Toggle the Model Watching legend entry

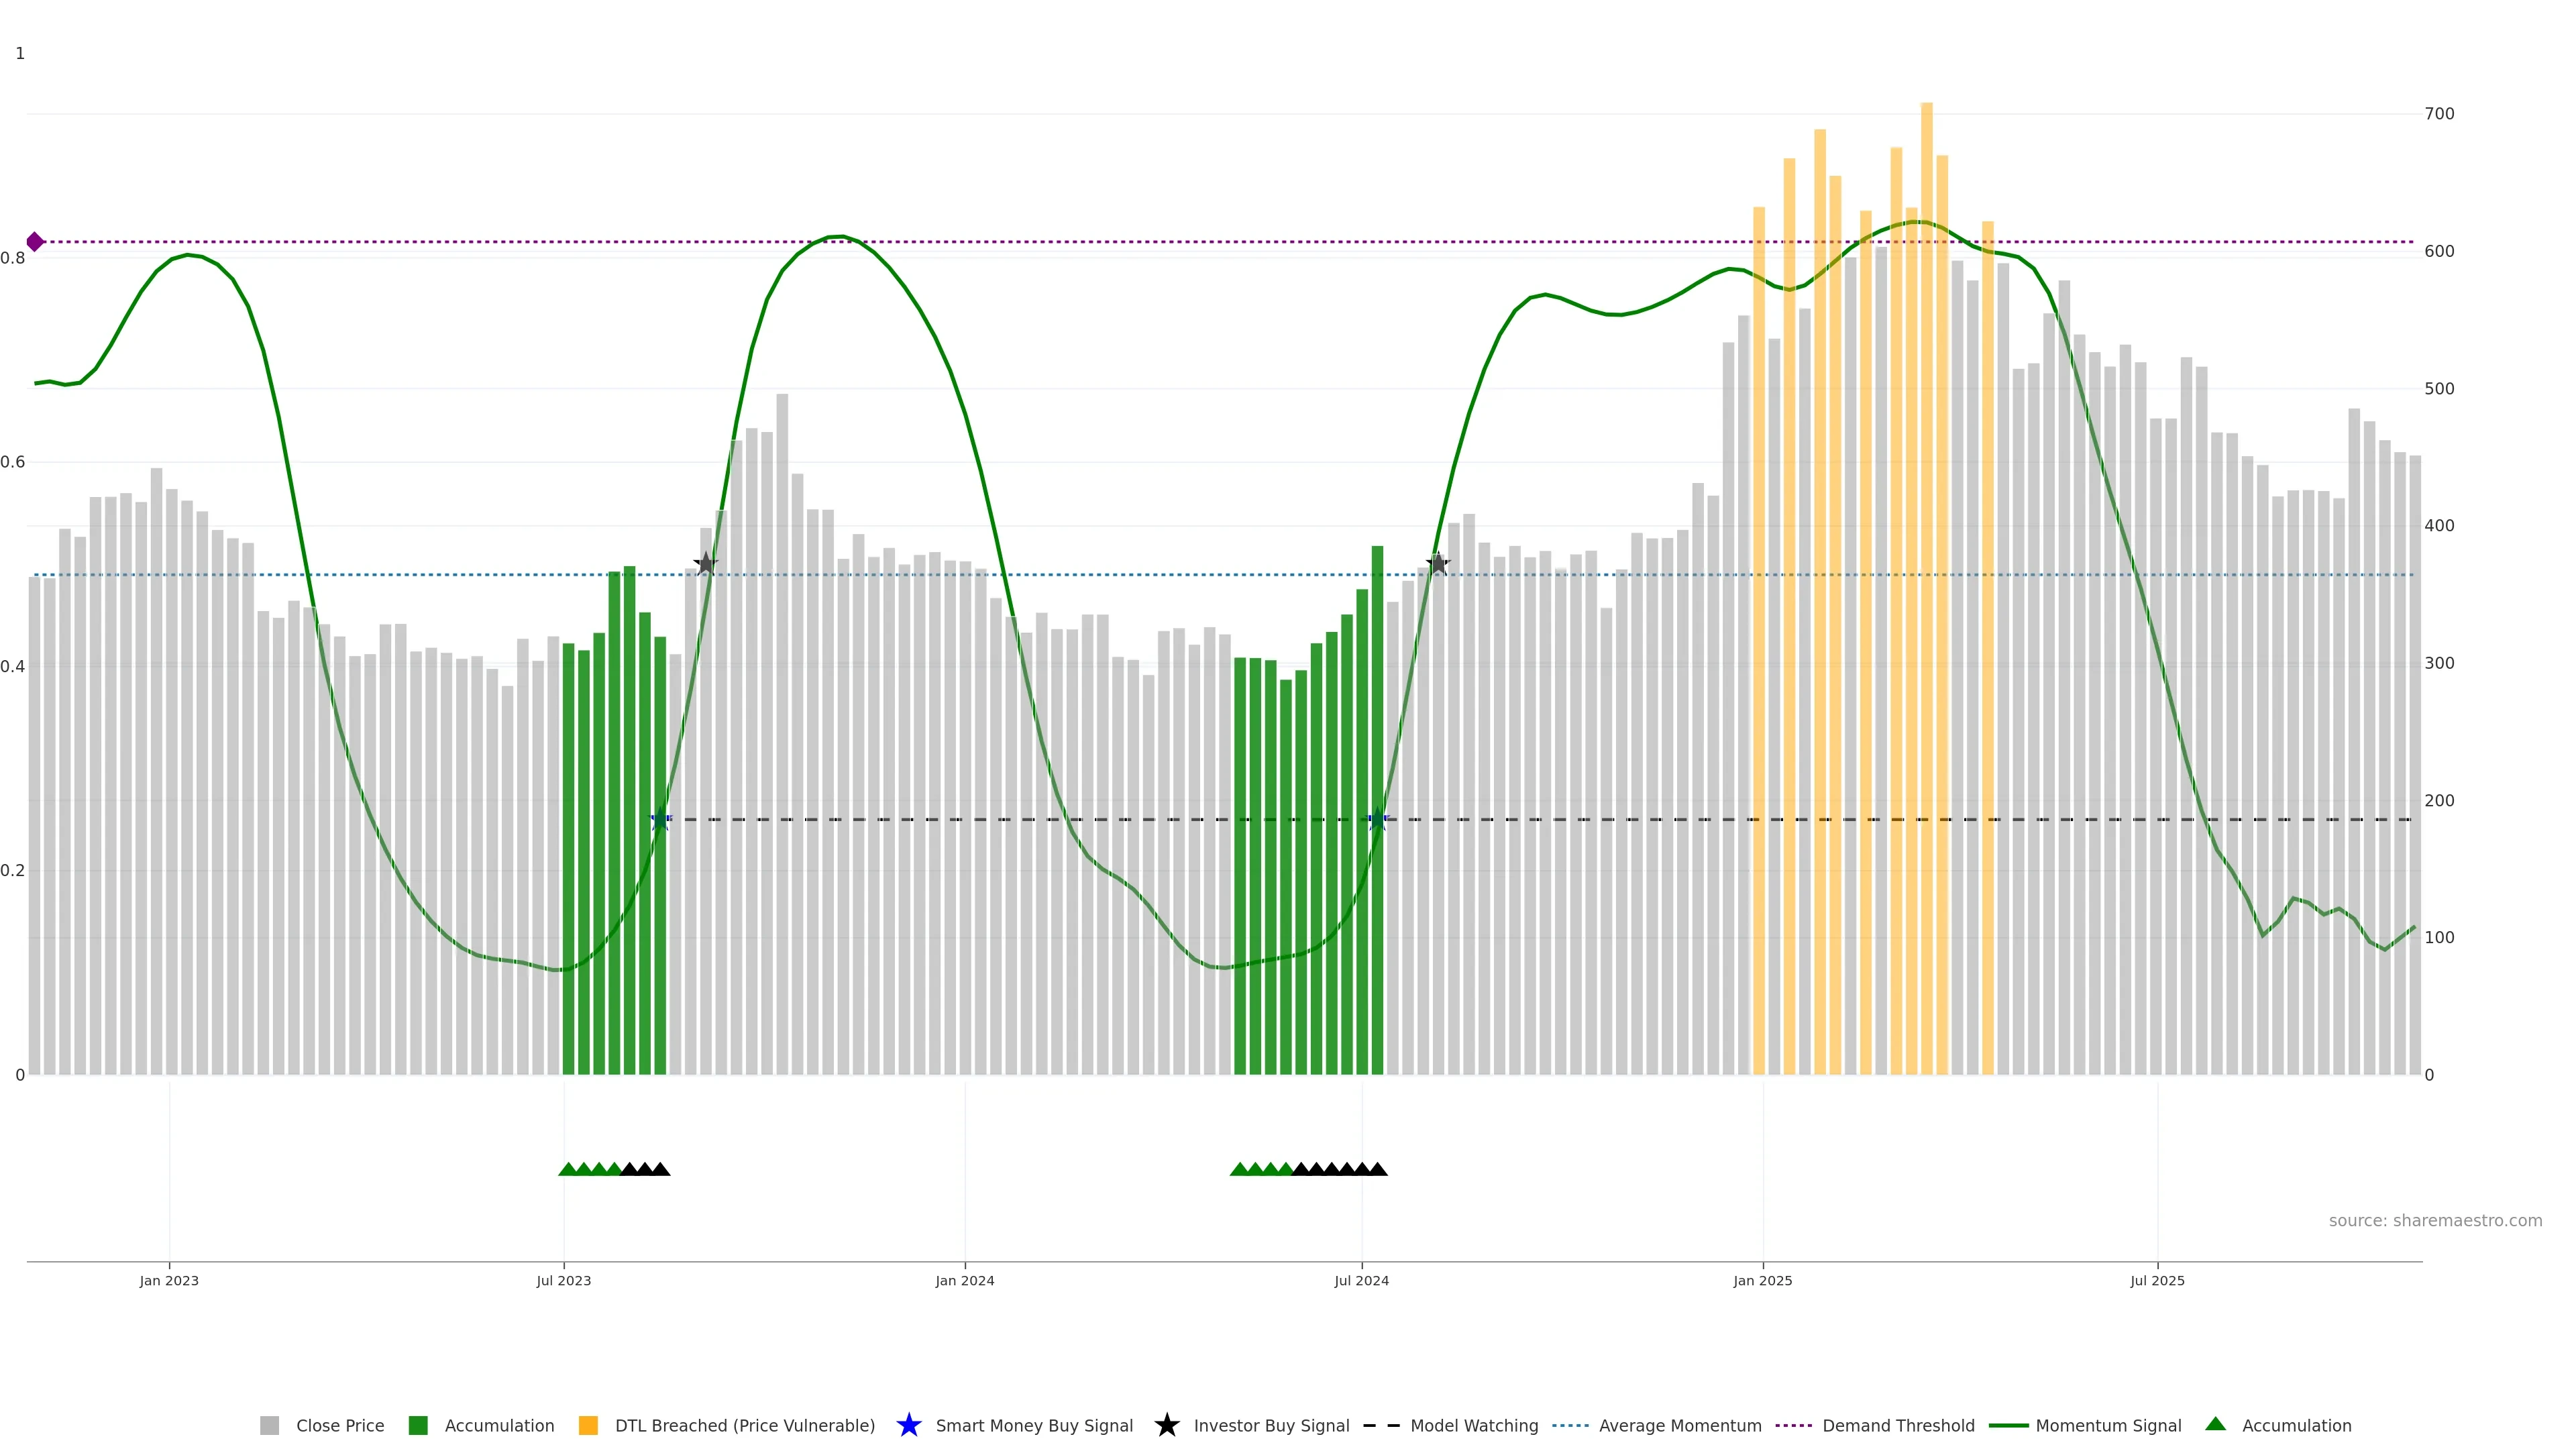pos(1473,1426)
